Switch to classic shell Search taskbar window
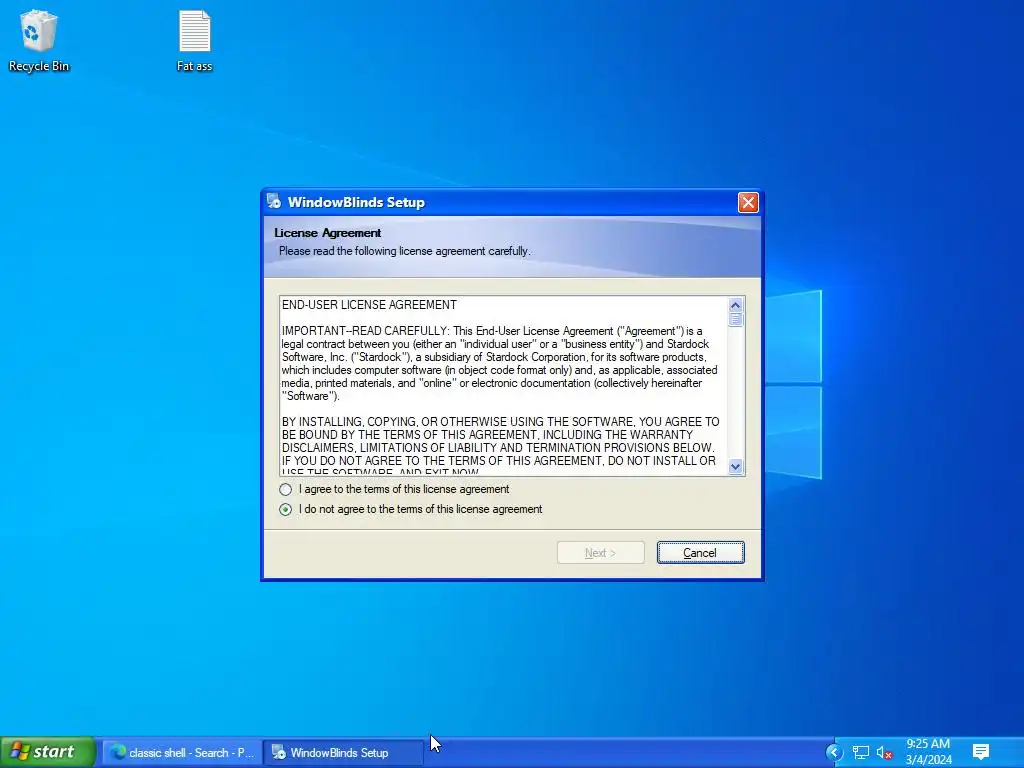 point(182,752)
